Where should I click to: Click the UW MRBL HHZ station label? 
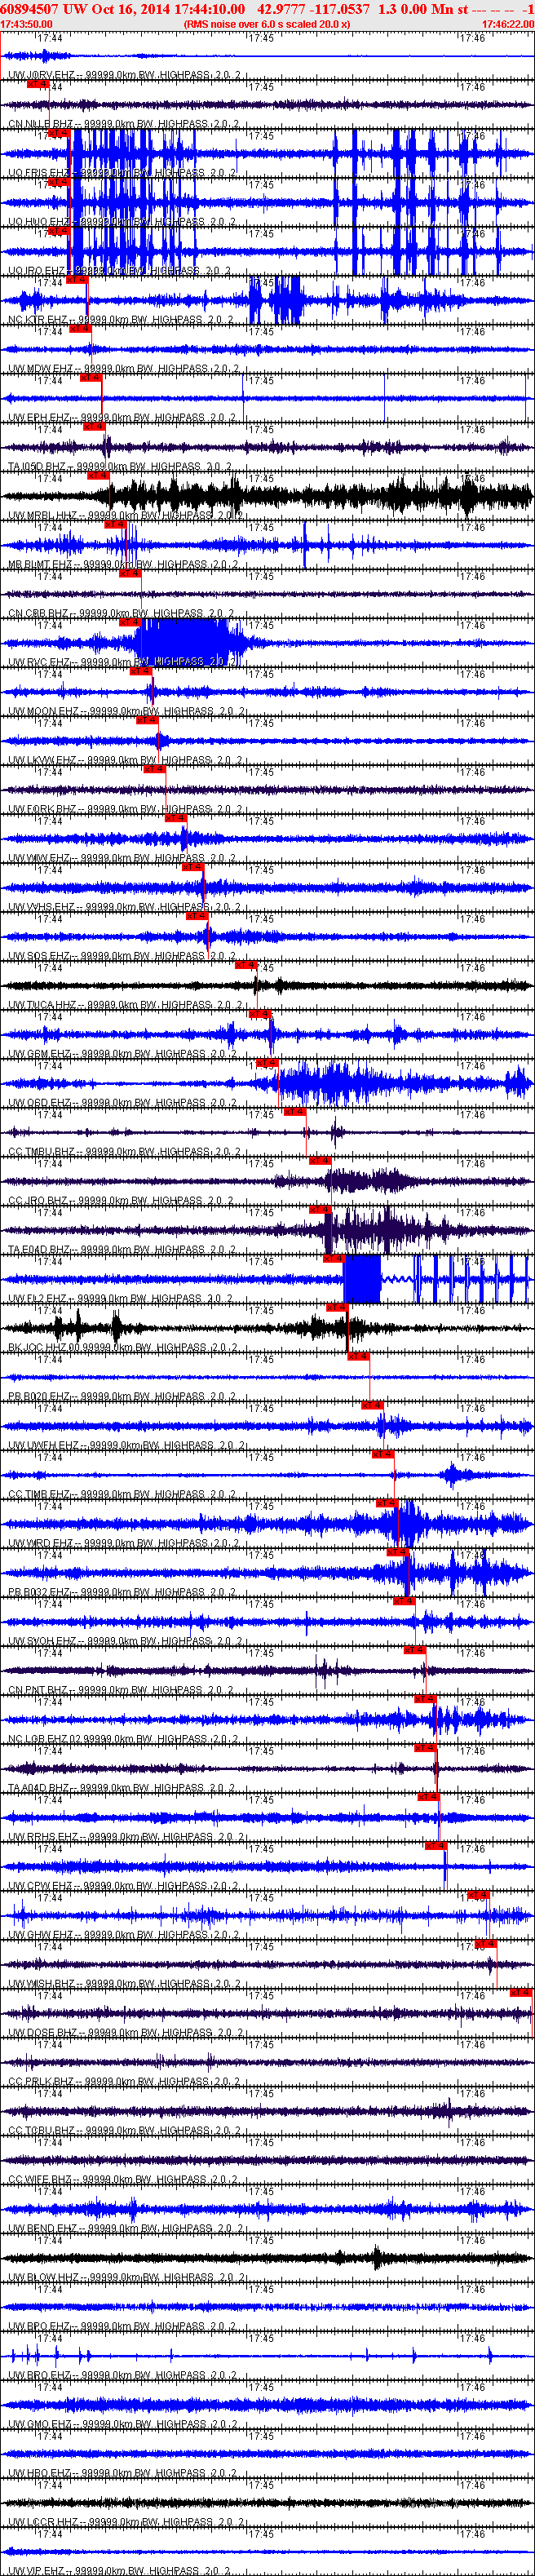coord(43,516)
